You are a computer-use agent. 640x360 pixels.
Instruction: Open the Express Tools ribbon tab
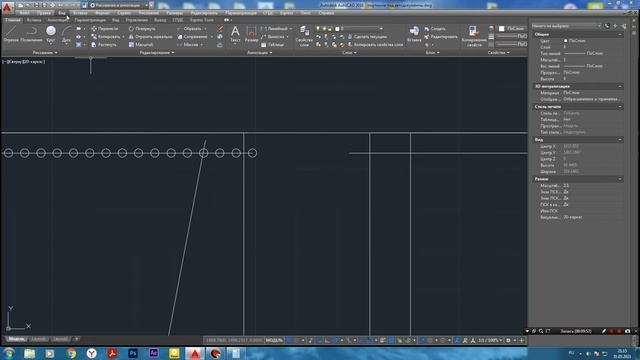click(202, 20)
